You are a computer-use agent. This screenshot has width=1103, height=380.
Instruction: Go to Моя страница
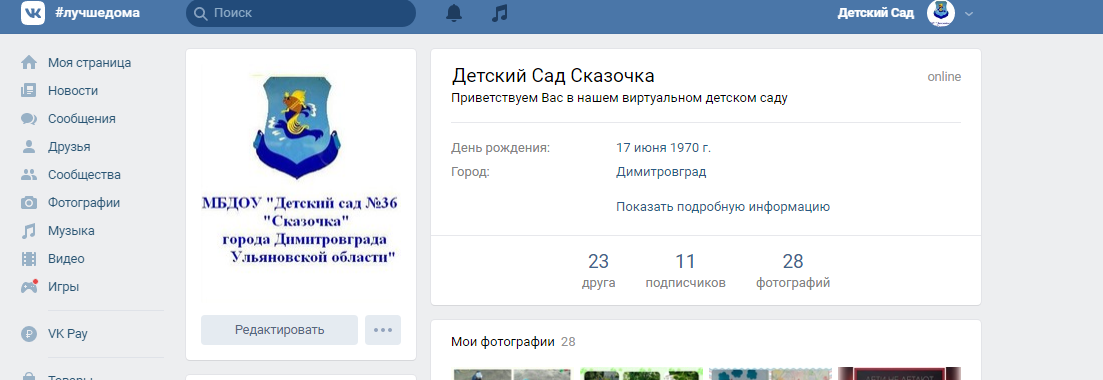click(89, 63)
